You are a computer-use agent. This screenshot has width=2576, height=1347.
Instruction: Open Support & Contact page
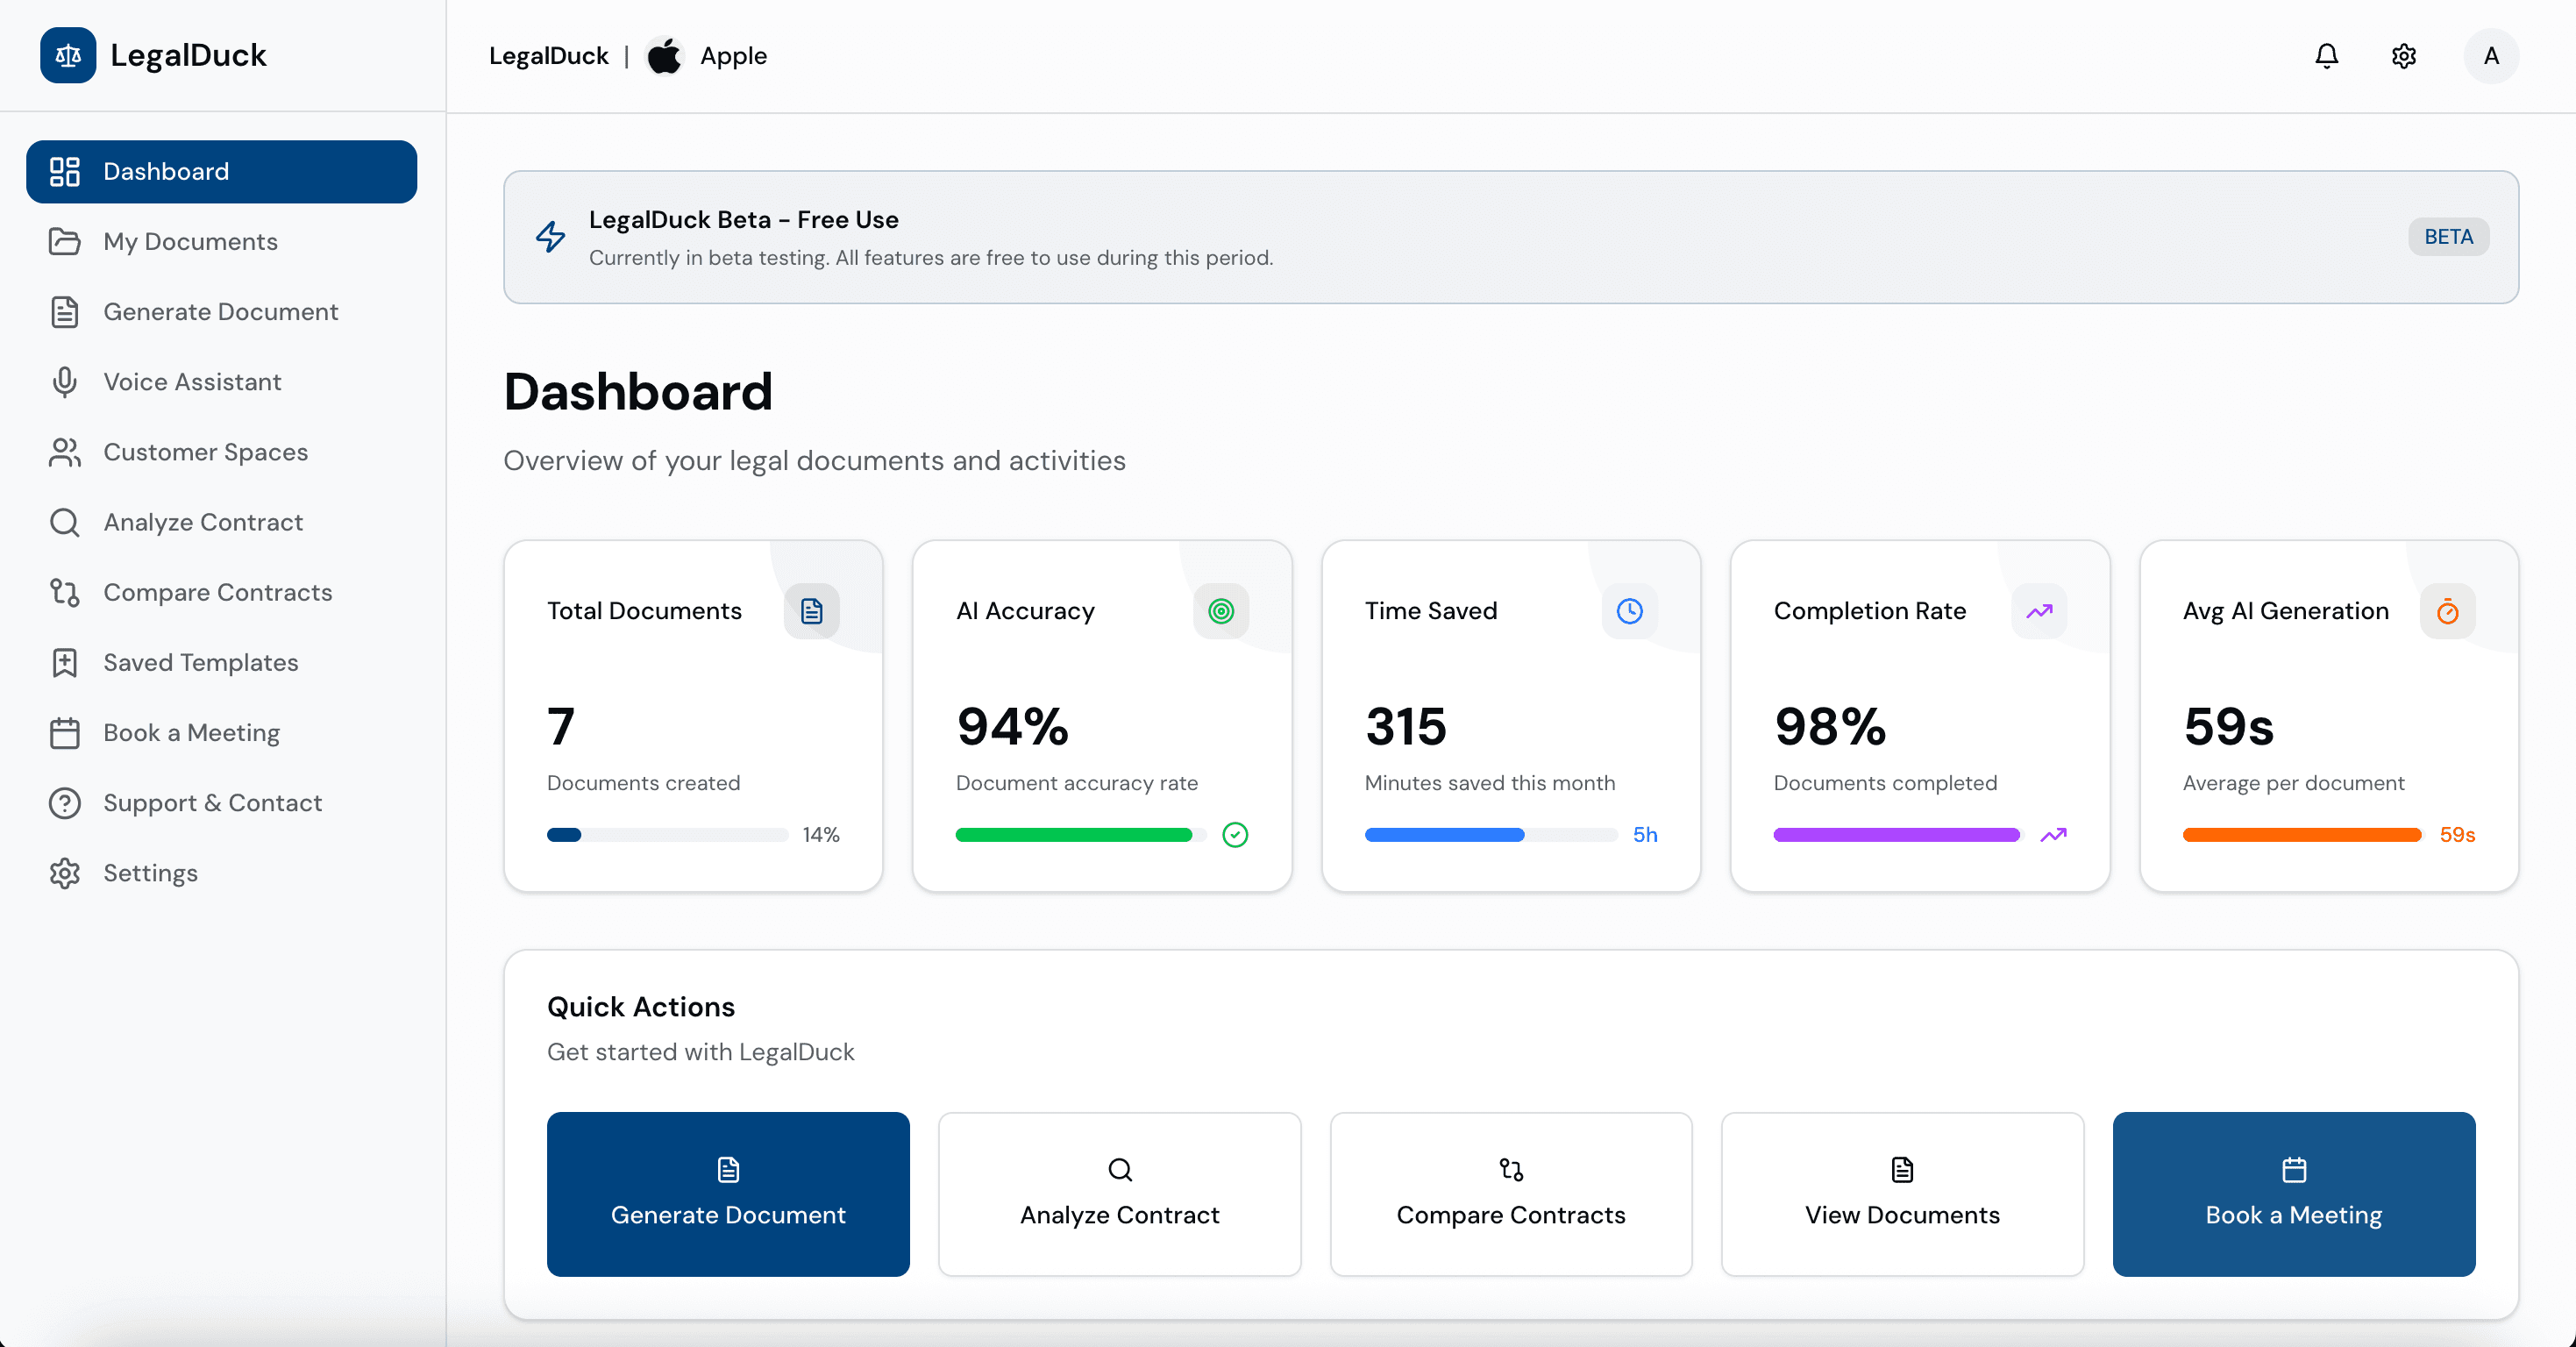coord(221,803)
